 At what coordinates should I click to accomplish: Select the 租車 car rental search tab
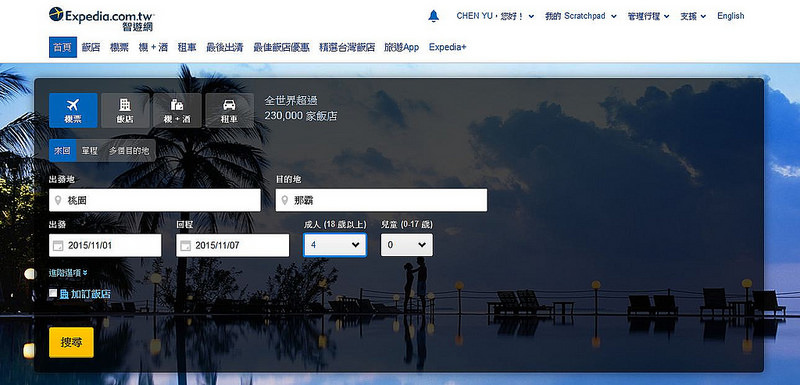[229, 110]
